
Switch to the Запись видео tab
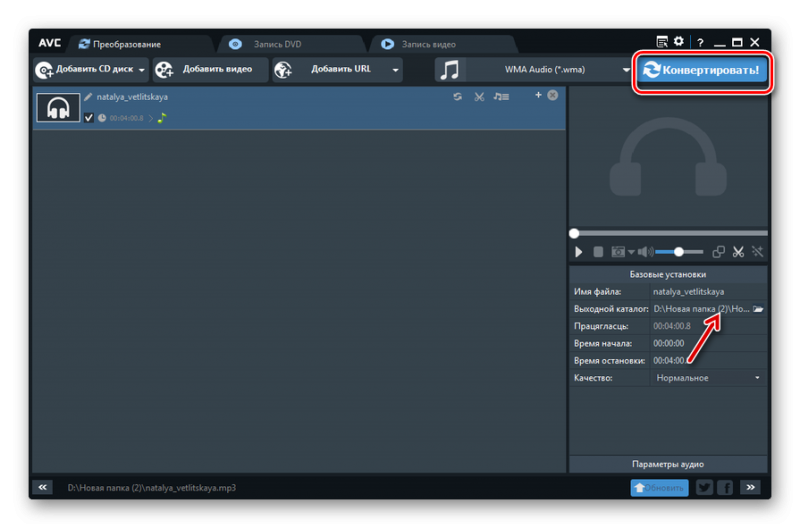428,44
